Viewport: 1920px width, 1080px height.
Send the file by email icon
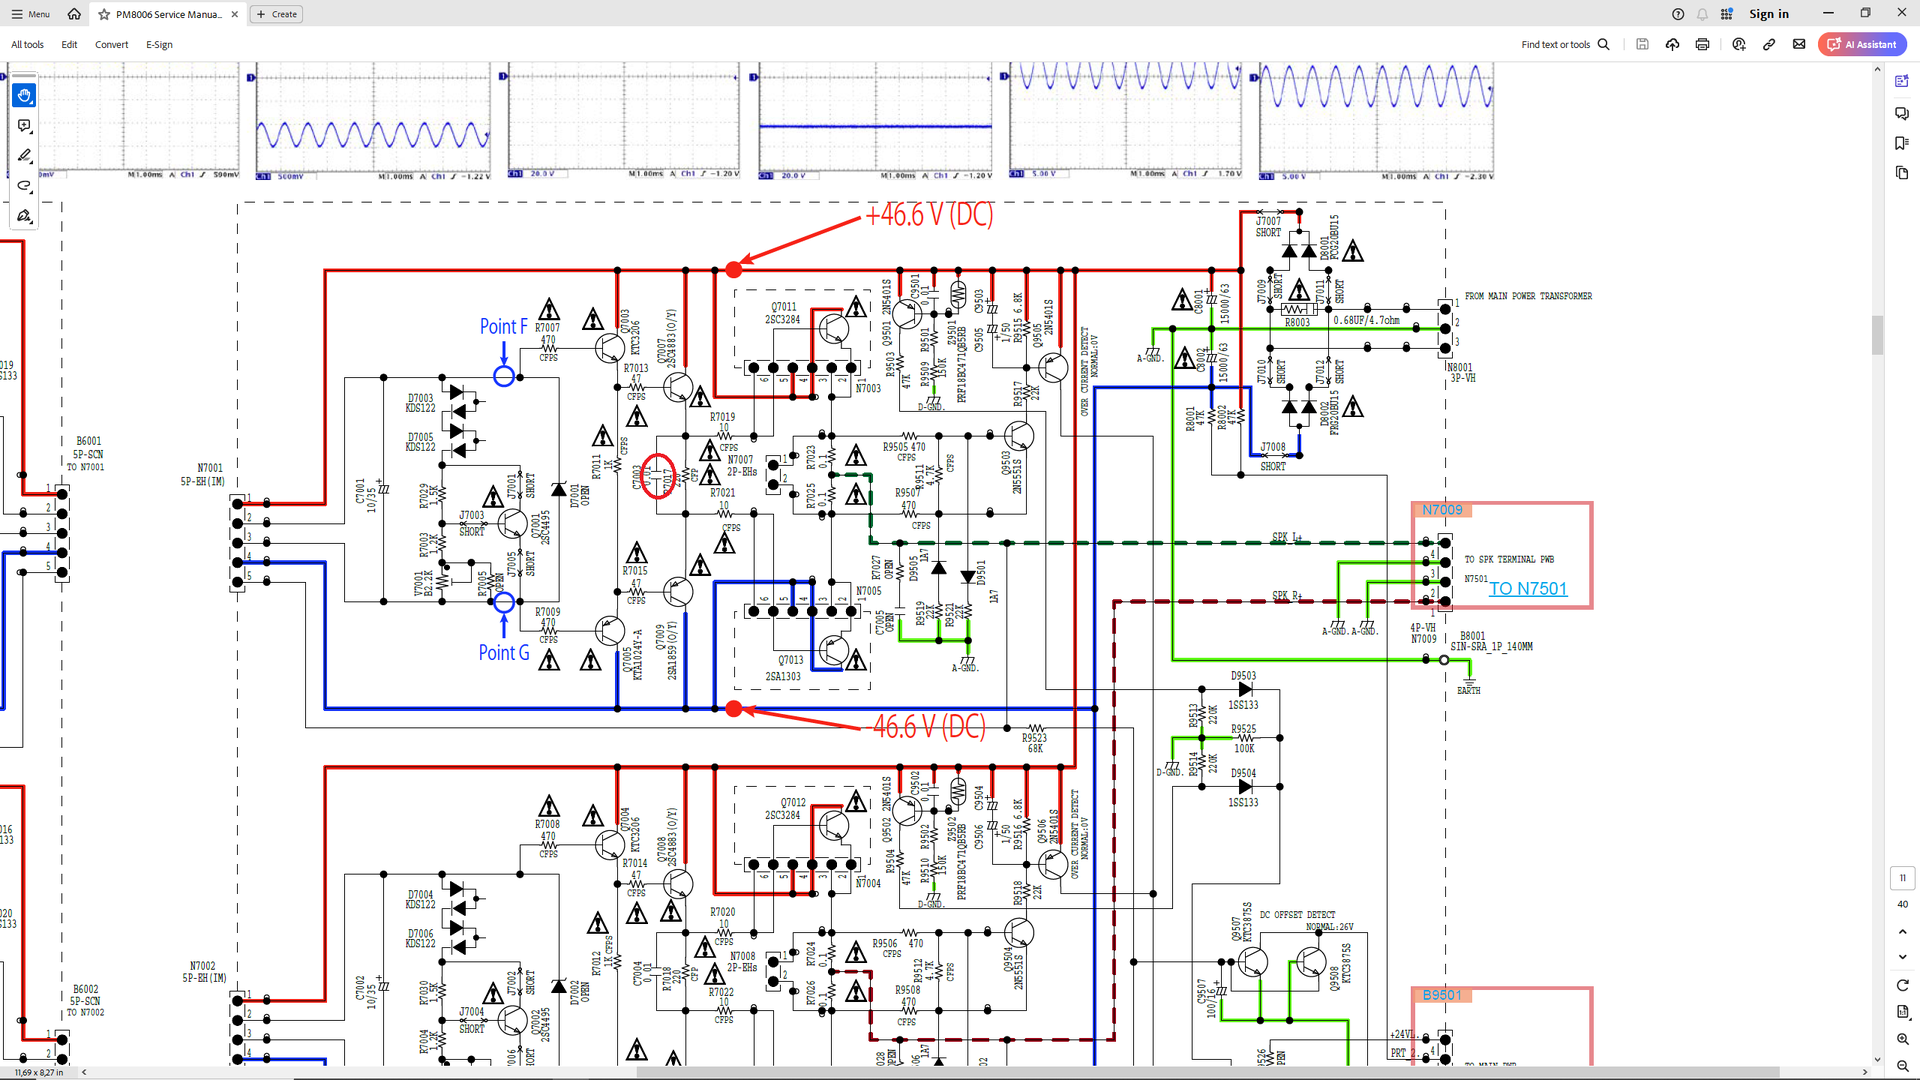[x=1799, y=44]
